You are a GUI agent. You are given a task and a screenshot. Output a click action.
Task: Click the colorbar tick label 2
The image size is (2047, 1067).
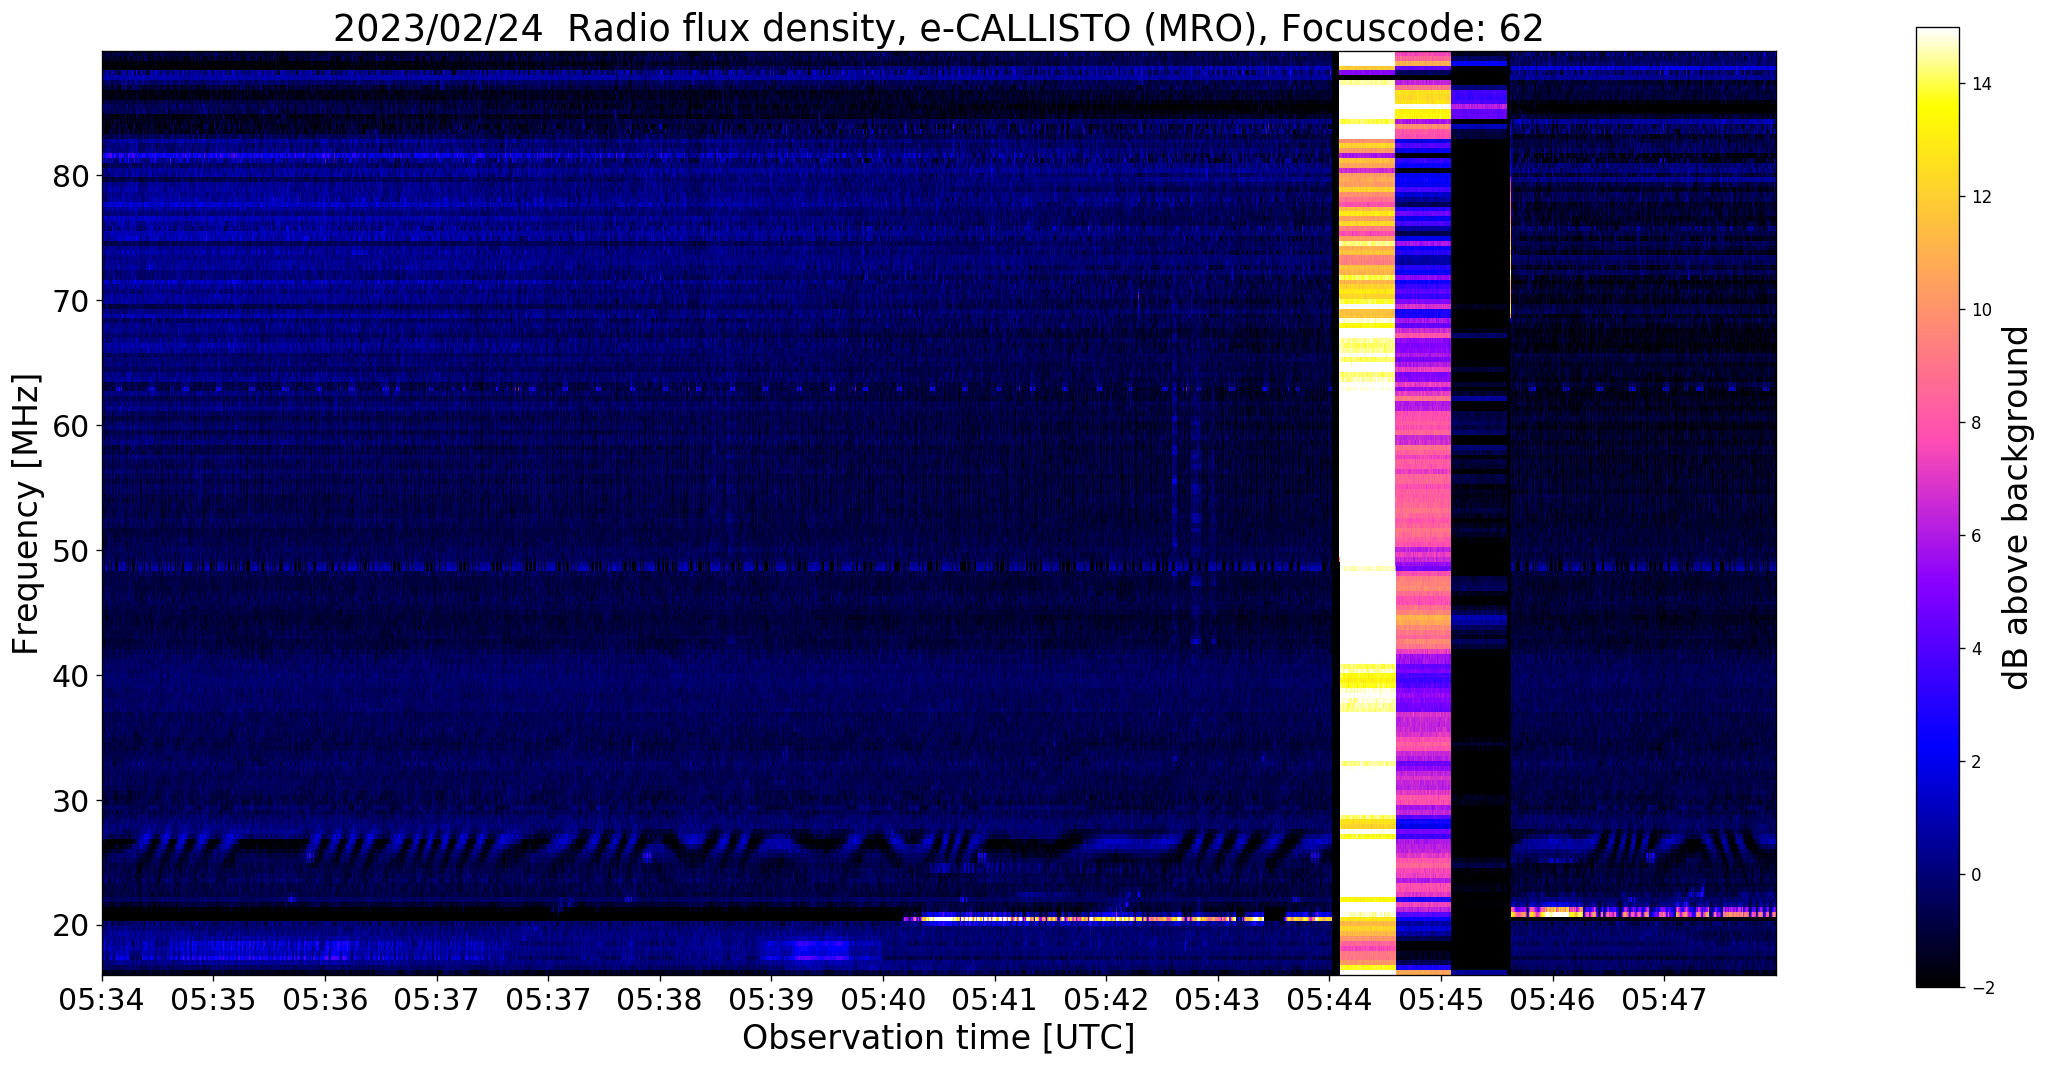1975,762
